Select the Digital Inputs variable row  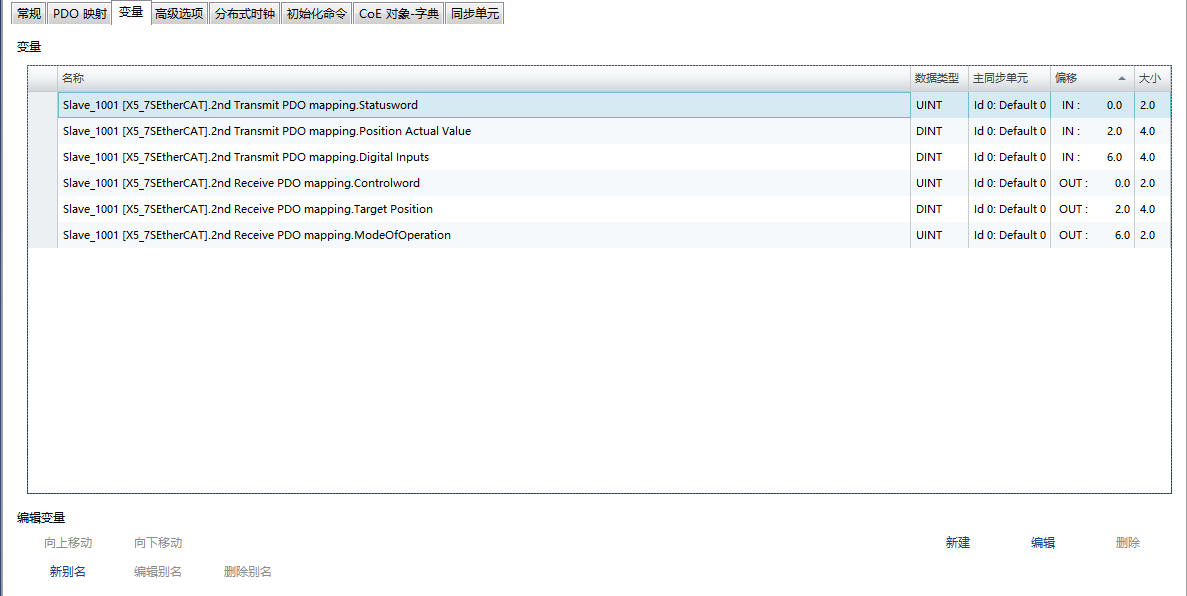coord(600,157)
